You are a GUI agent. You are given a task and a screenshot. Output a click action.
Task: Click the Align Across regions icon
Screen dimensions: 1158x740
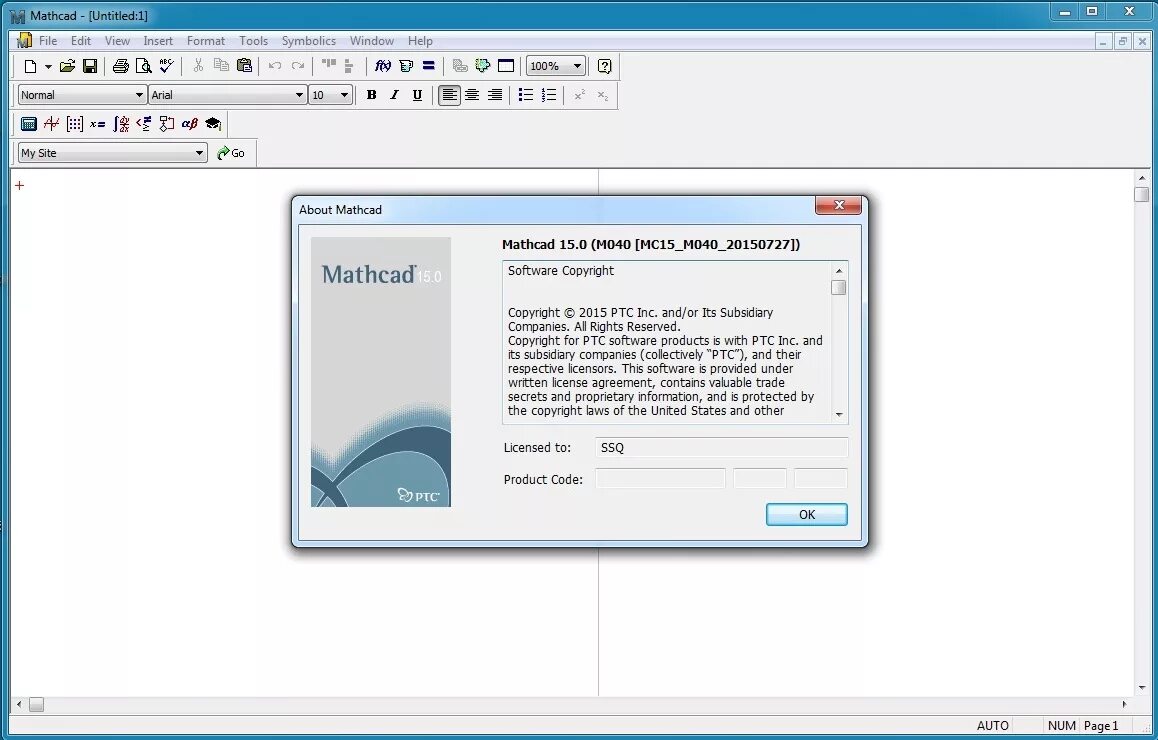click(329, 66)
